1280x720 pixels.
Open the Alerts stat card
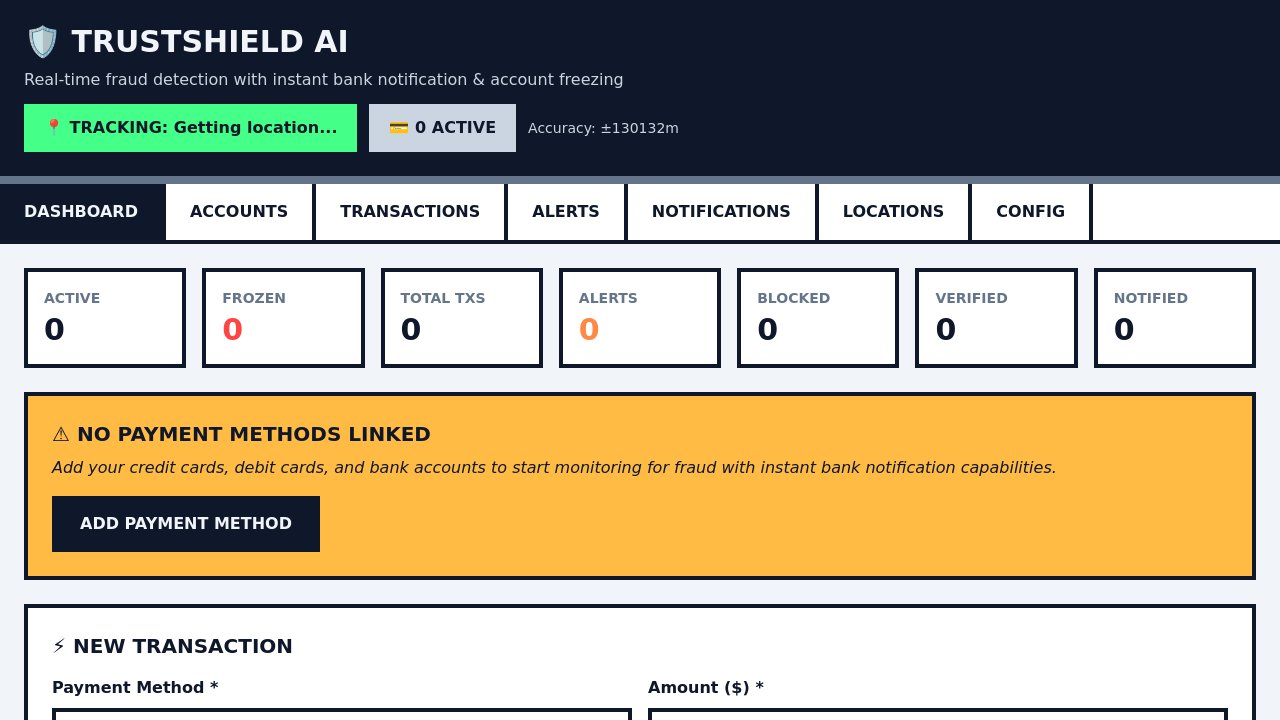640,318
